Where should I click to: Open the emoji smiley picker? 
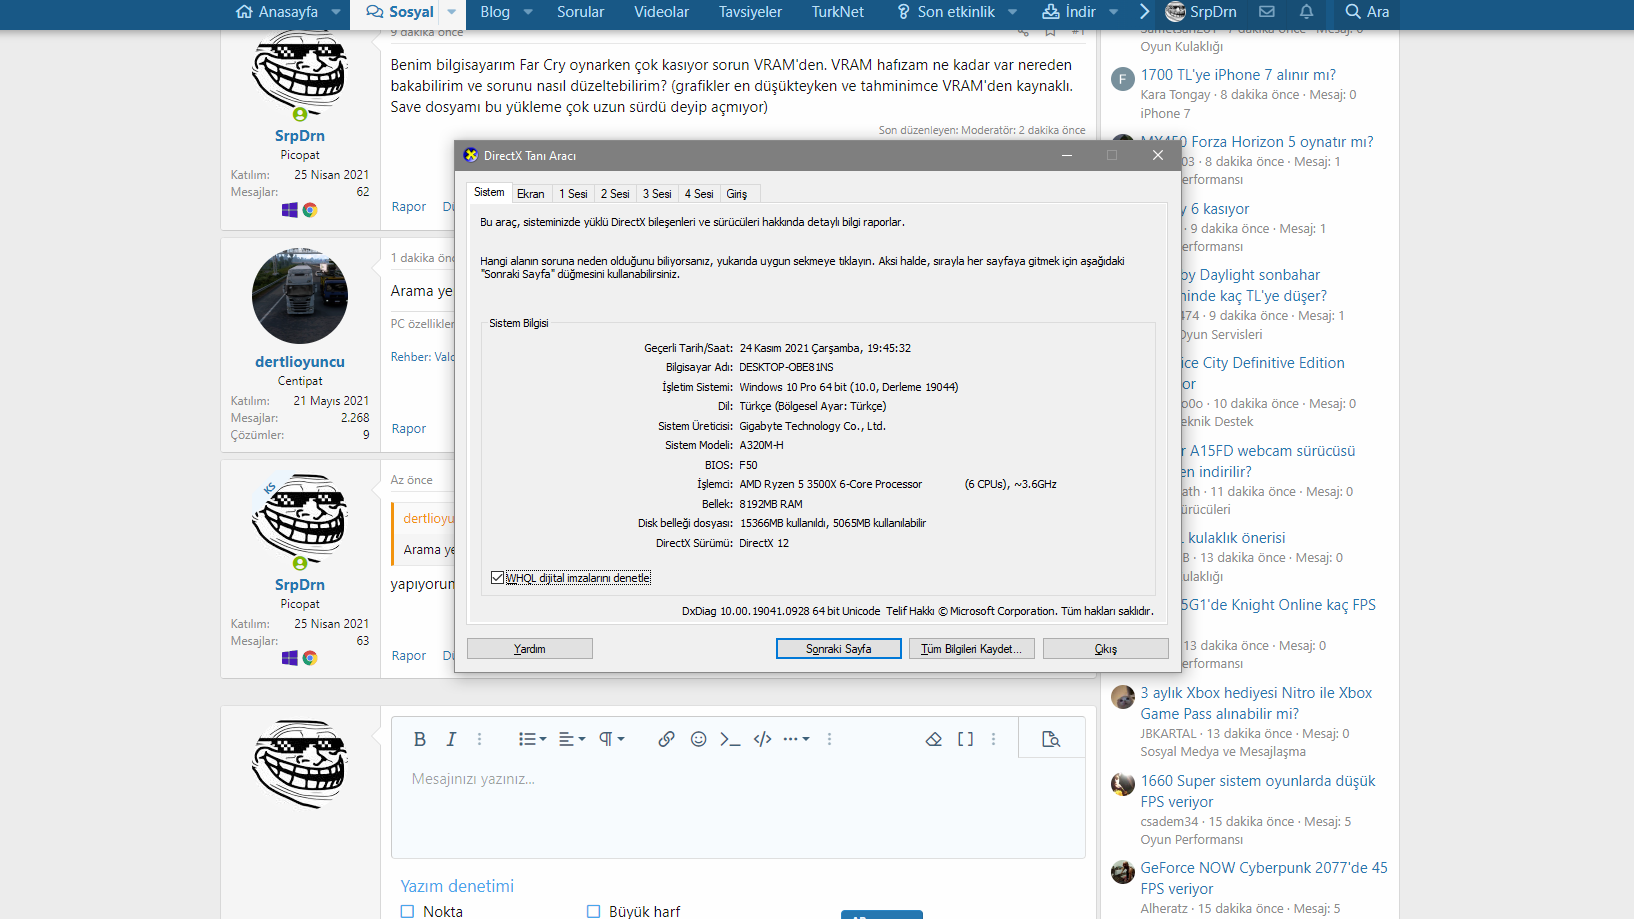698,739
